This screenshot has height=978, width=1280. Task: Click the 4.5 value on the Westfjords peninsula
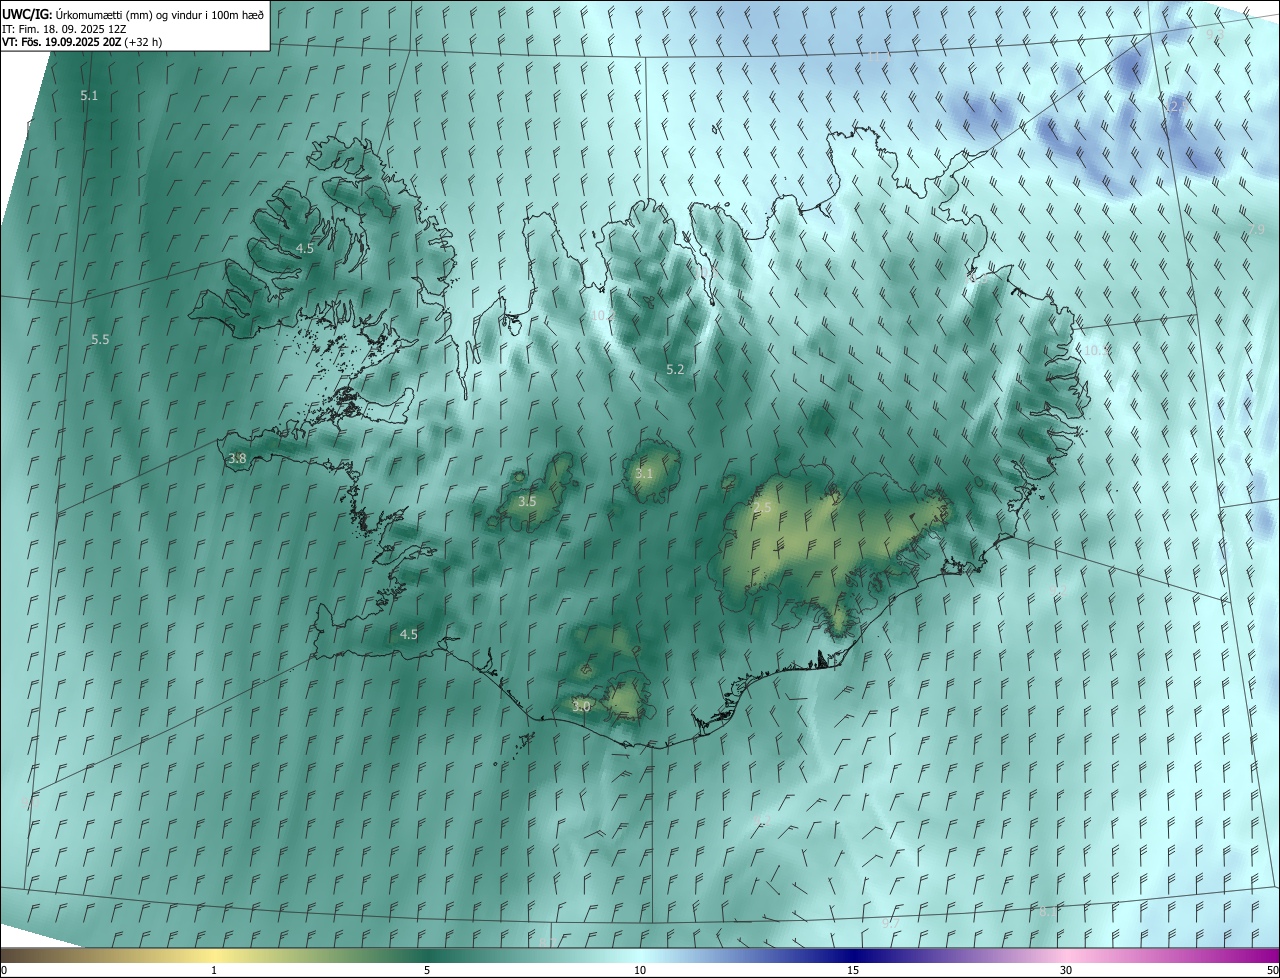[305, 248]
